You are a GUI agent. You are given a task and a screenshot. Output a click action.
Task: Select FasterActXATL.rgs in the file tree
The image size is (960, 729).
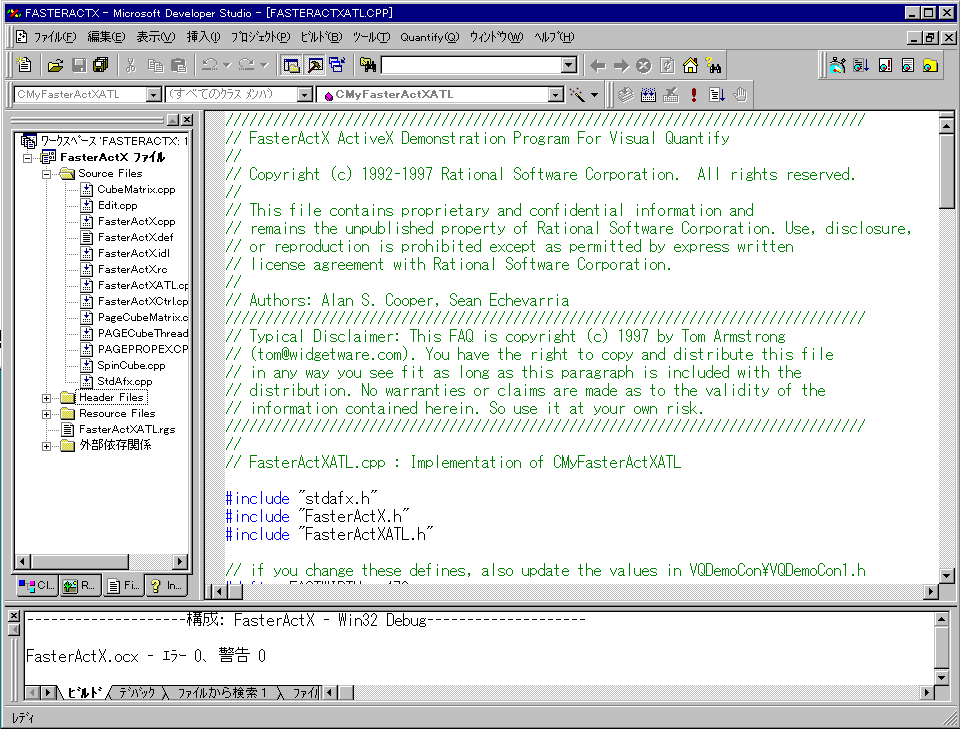click(x=126, y=430)
